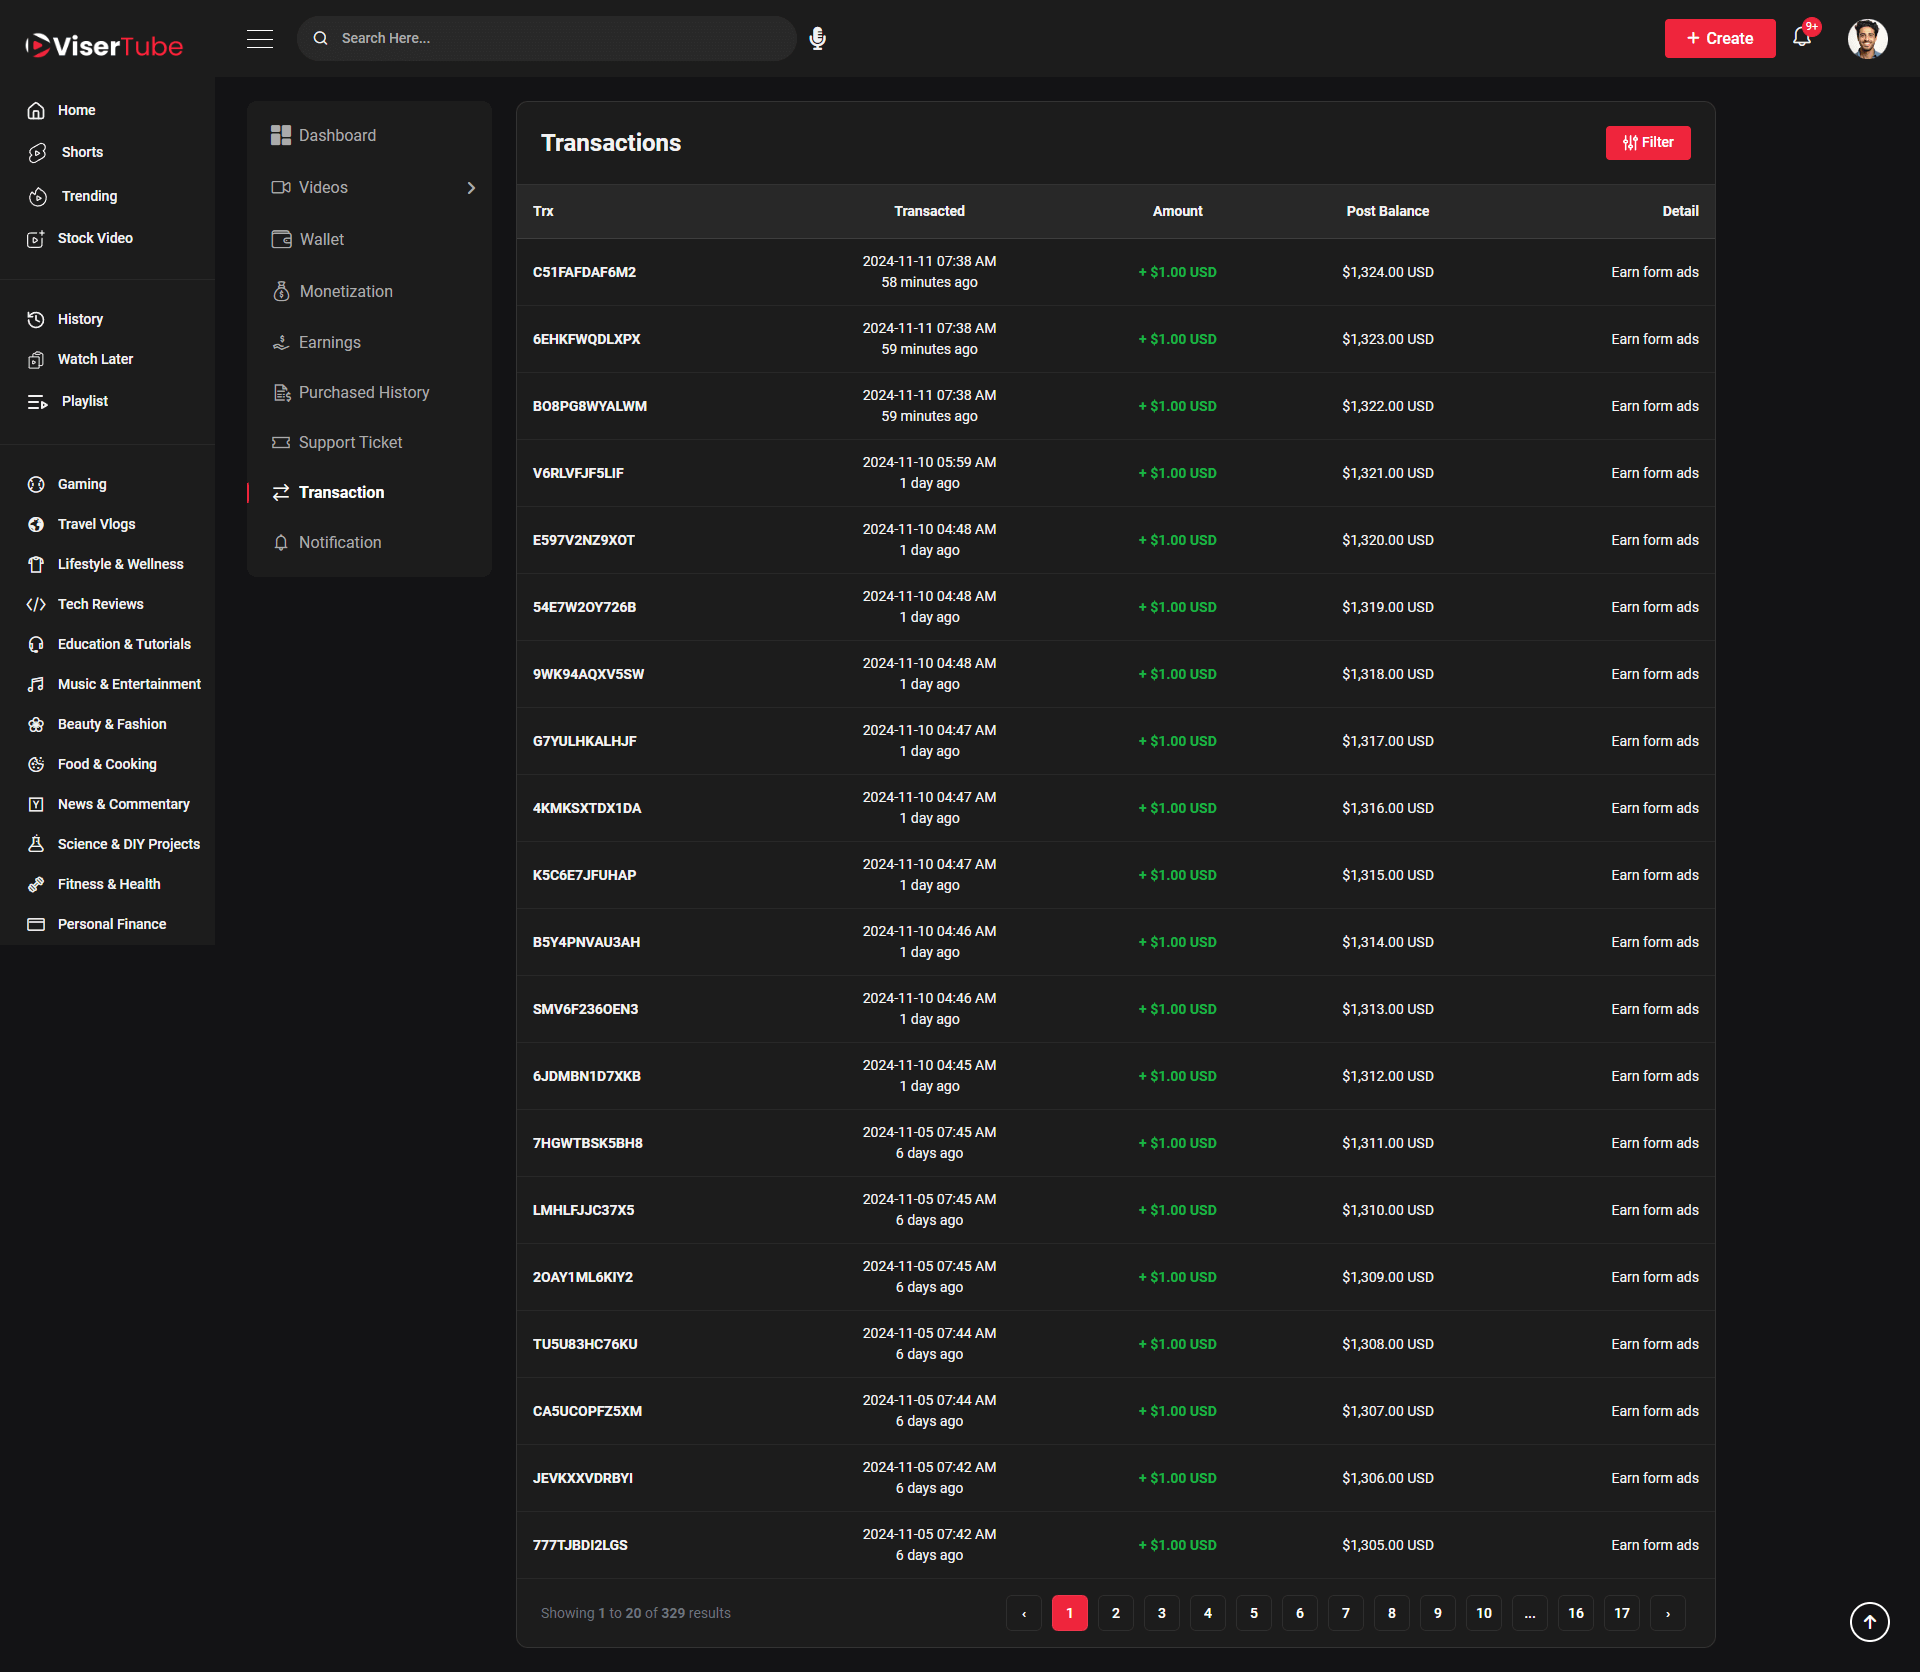This screenshot has height=1672, width=1920.
Task: Open the notifications bell icon
Action: 1802,38
